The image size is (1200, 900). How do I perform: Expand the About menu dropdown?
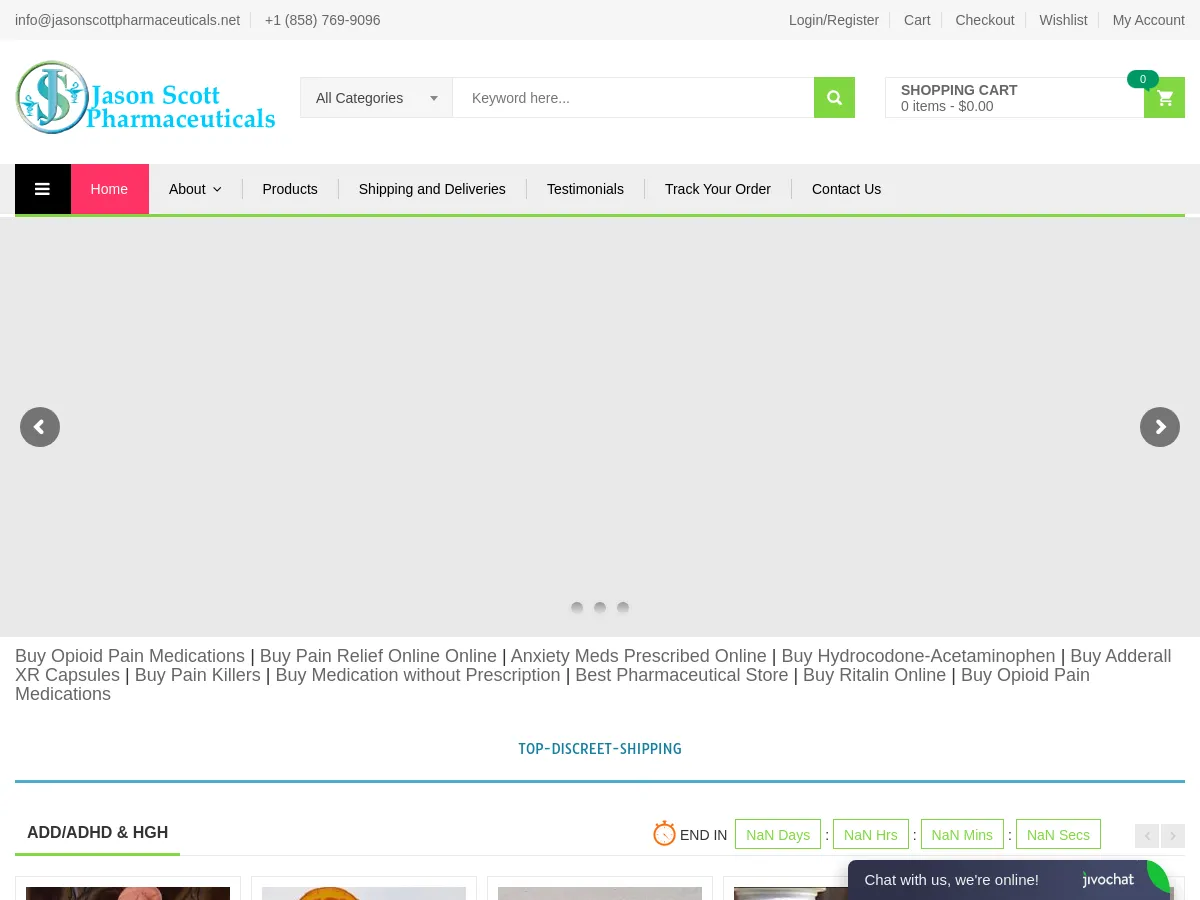[195, 189]
